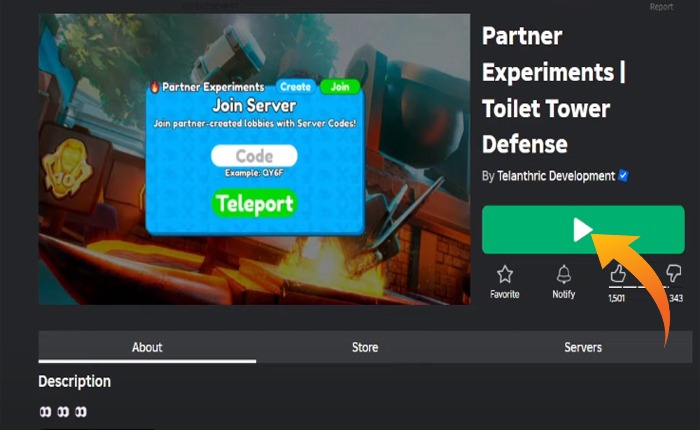Click the Favorite star icon
Viewport: 700px width, 430px height.
[505, 274]
